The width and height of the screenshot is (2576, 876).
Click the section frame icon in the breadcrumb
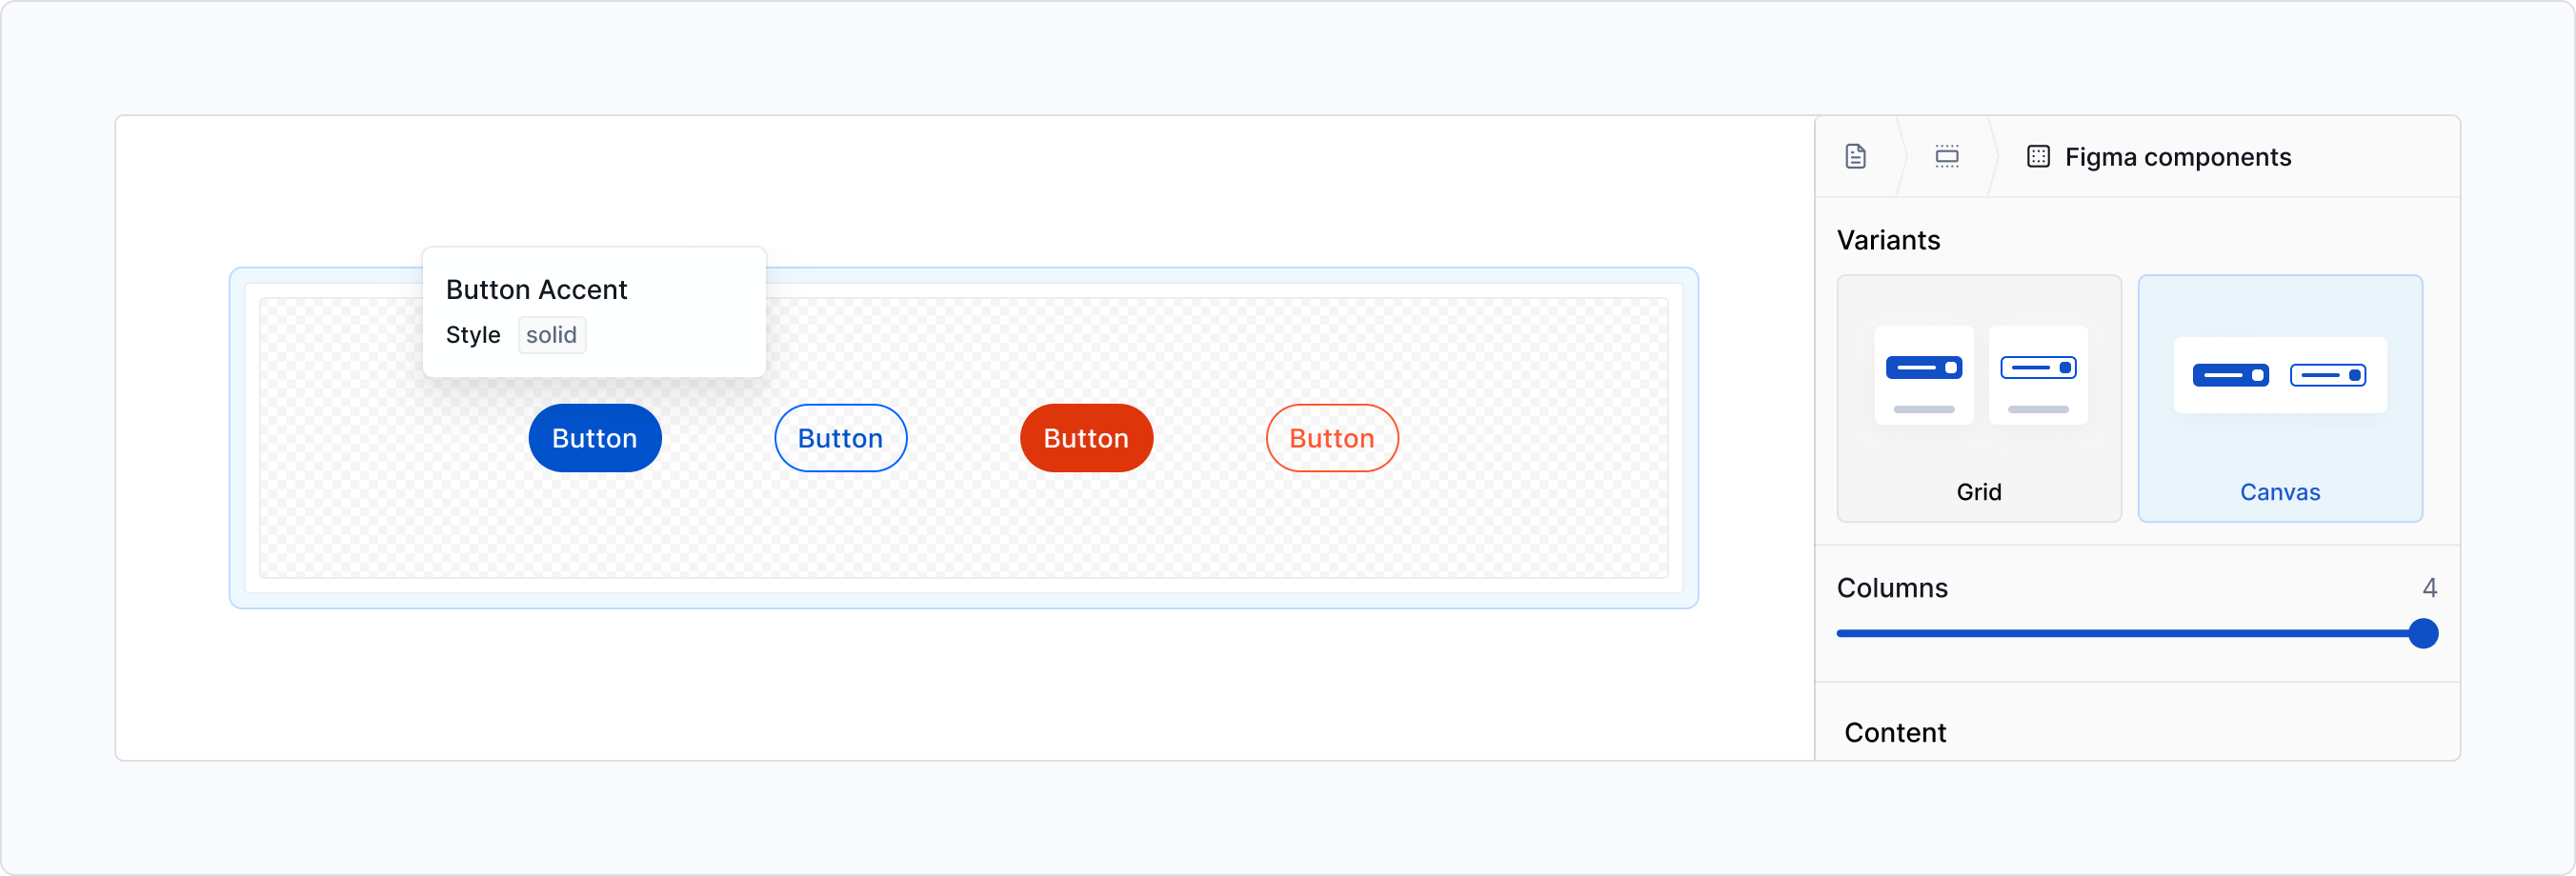1947,156
